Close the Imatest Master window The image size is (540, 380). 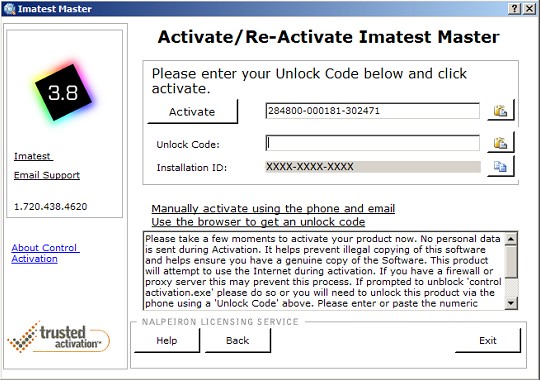tap(529, 9)
